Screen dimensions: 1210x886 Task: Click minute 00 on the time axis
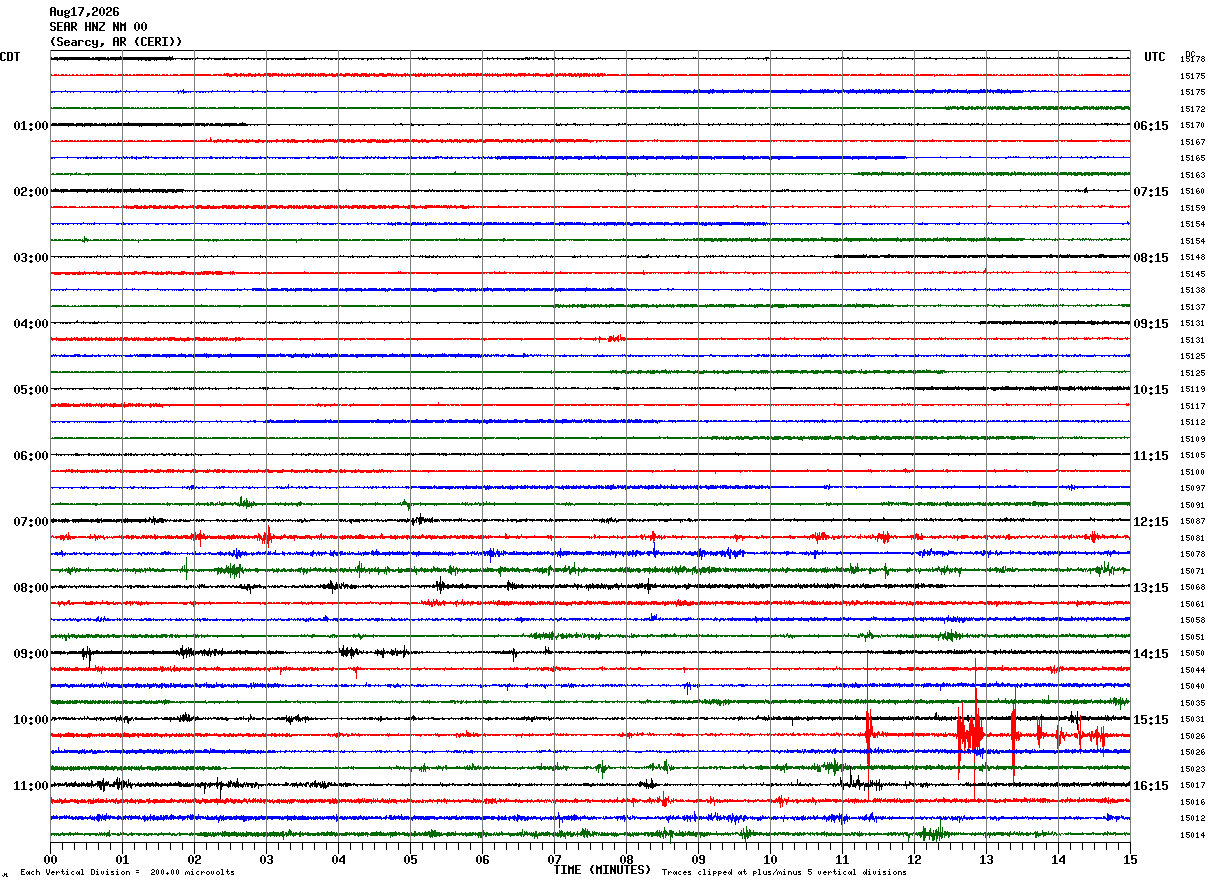[x=50, y=859]
